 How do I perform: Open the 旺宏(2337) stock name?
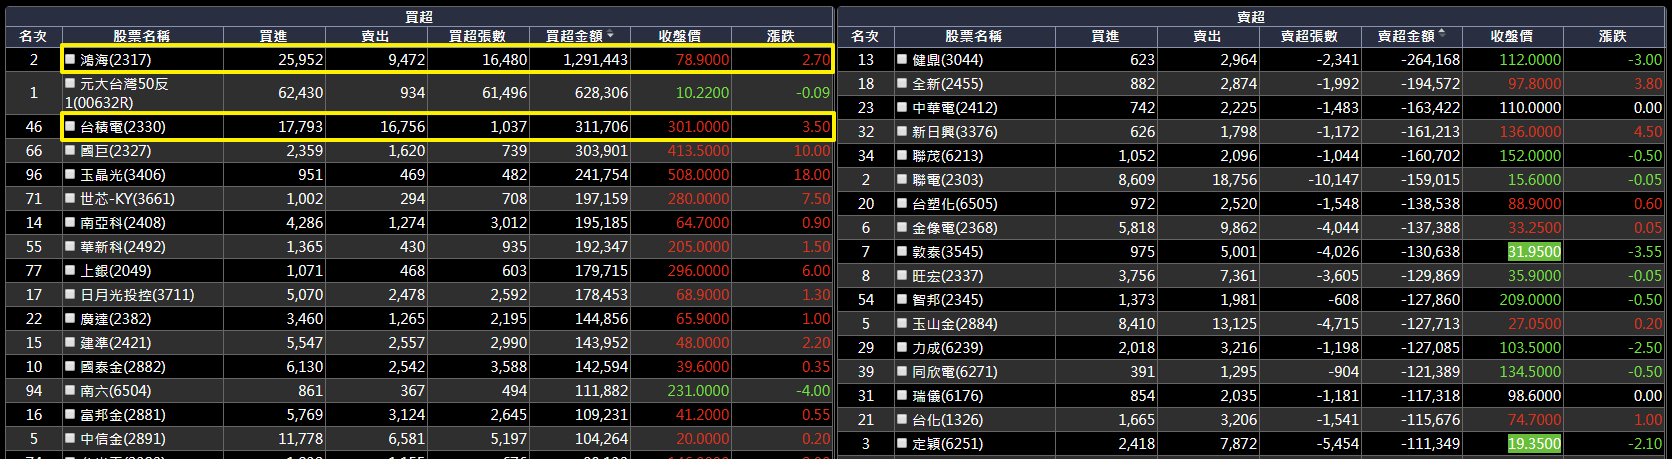click(x=947, y=275)
